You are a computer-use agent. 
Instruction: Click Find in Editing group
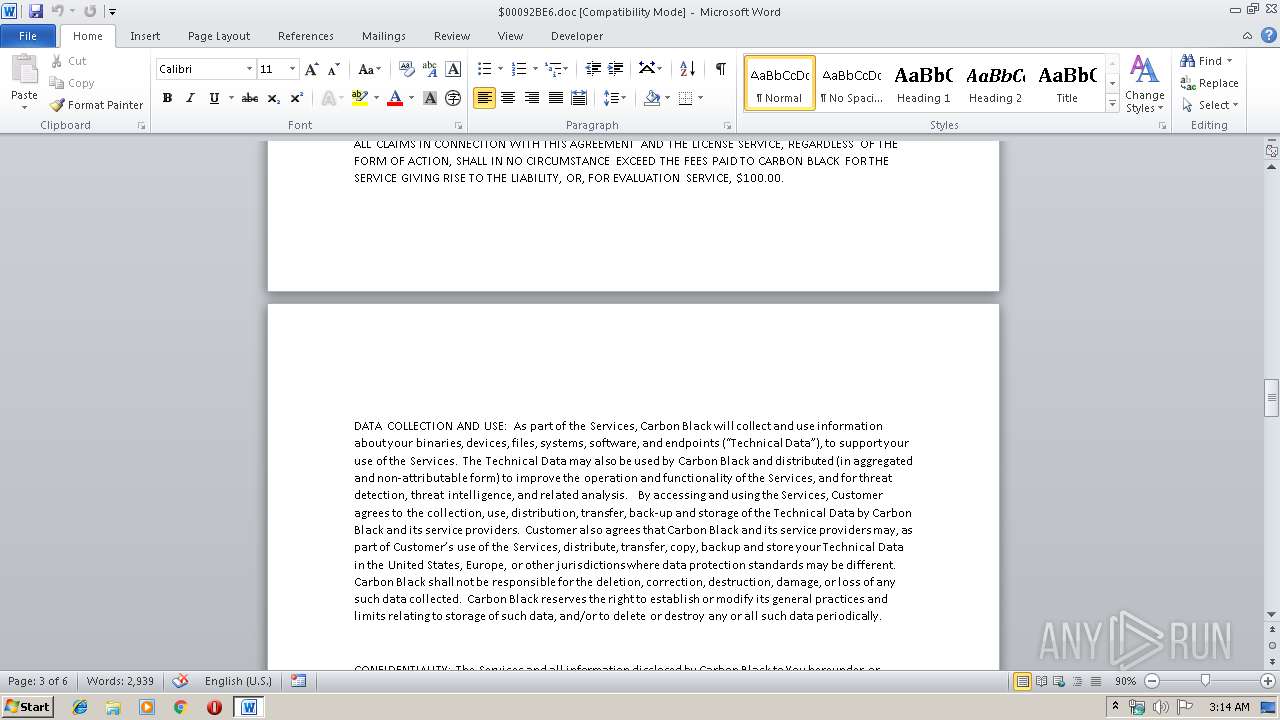click(1202, 61)
